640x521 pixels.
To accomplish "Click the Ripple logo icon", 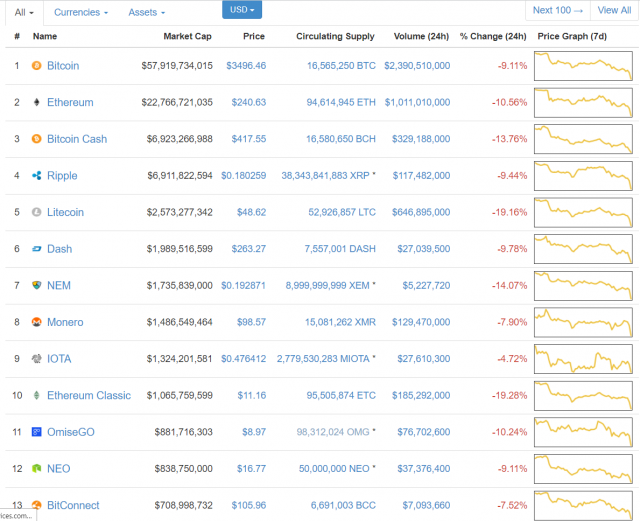I will tap(37, 176).
